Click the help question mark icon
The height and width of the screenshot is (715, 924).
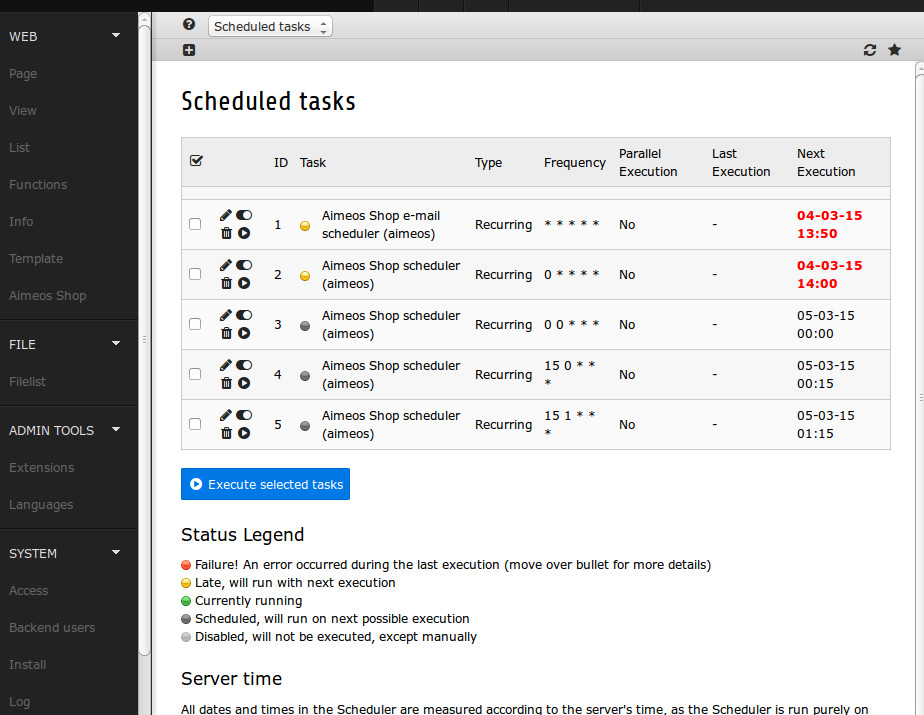[189, 24]
